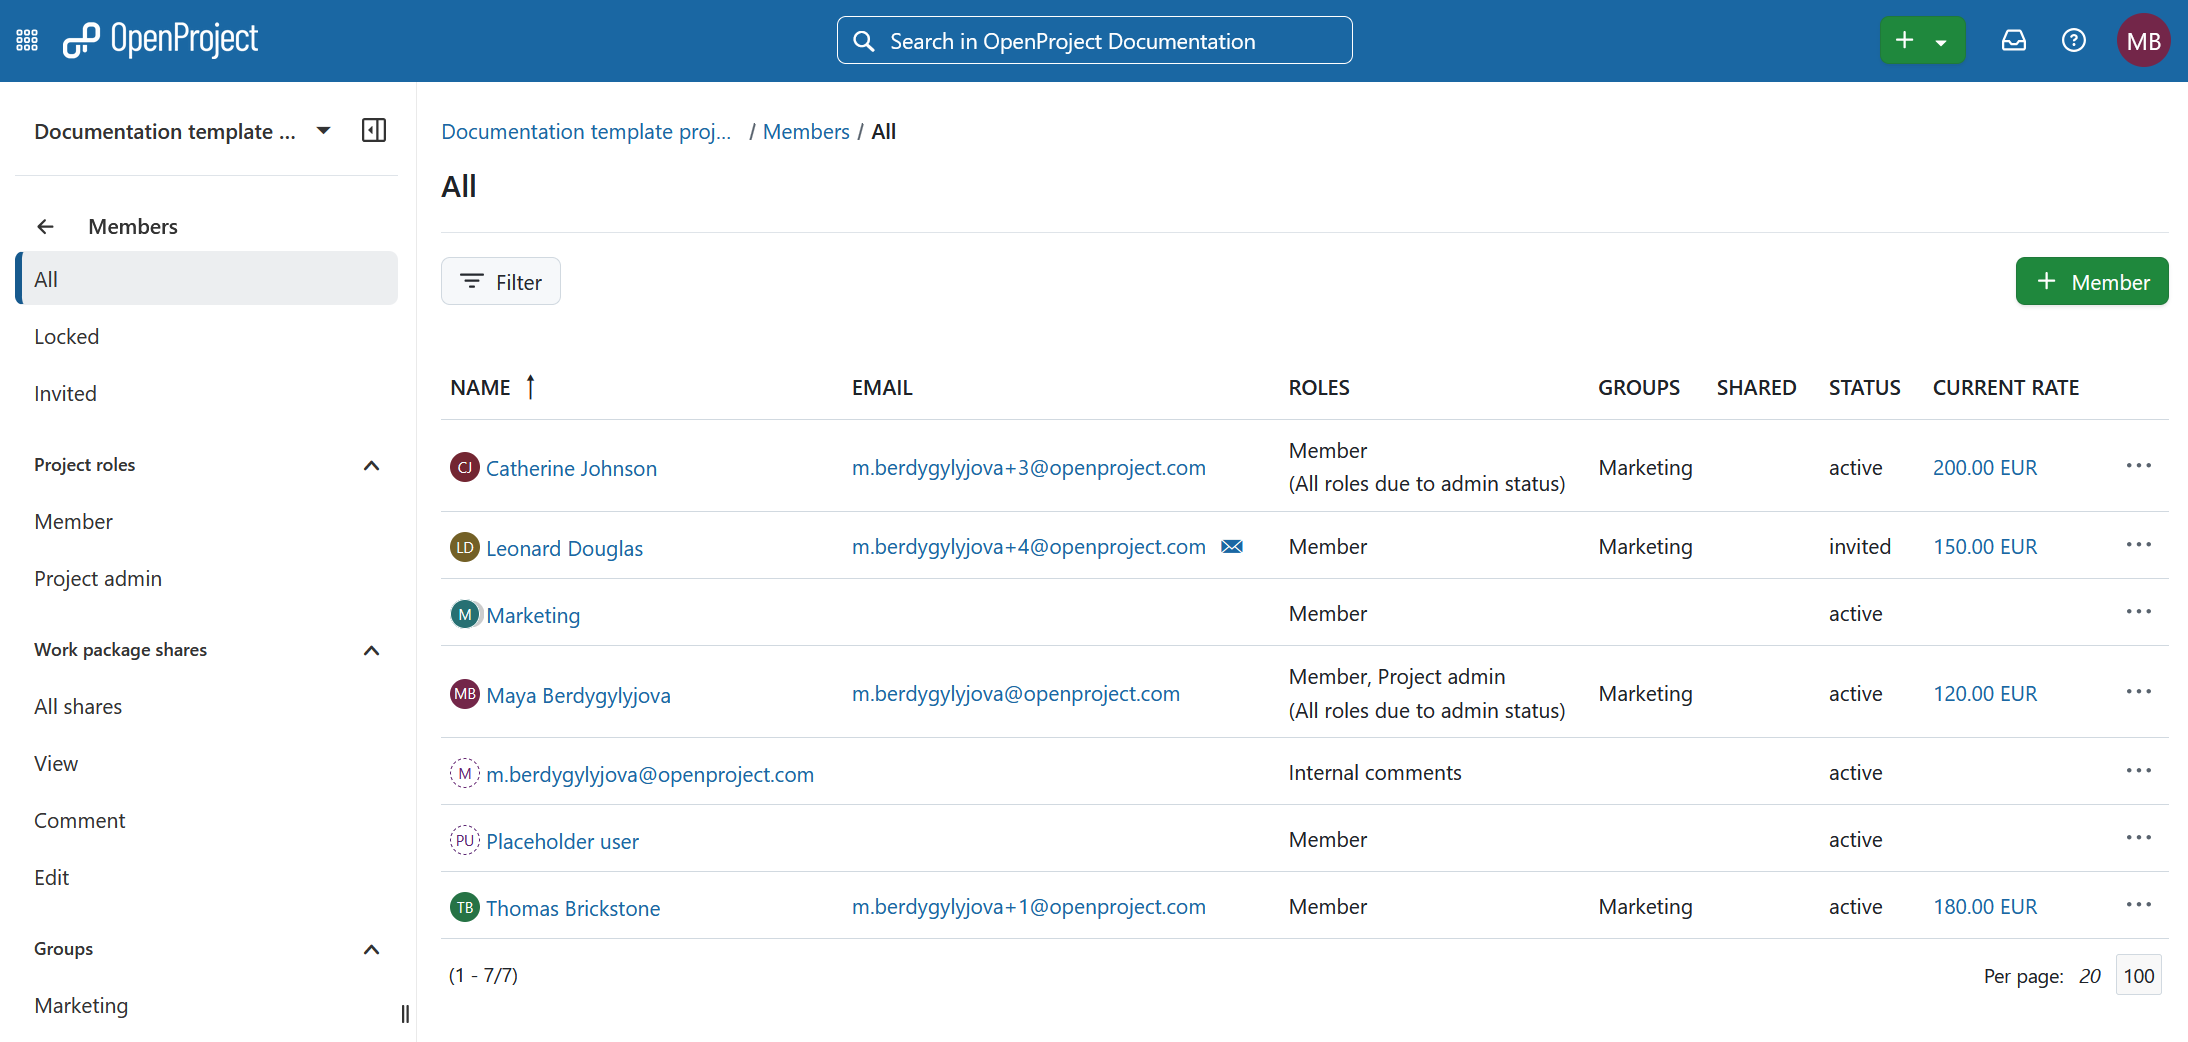
Task: Click the search in documentation field
Action: tap(1094, 40)
